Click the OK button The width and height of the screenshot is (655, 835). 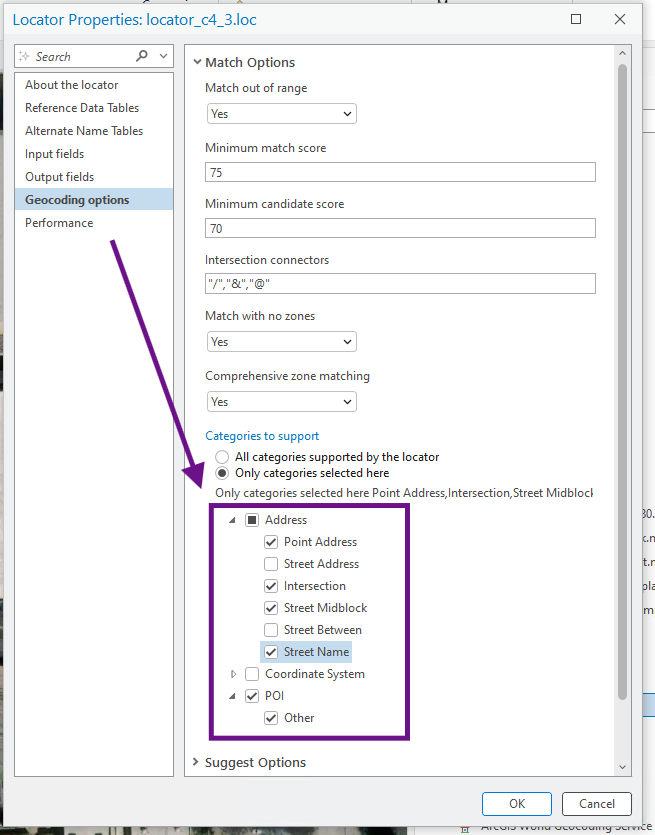point(516,803)
